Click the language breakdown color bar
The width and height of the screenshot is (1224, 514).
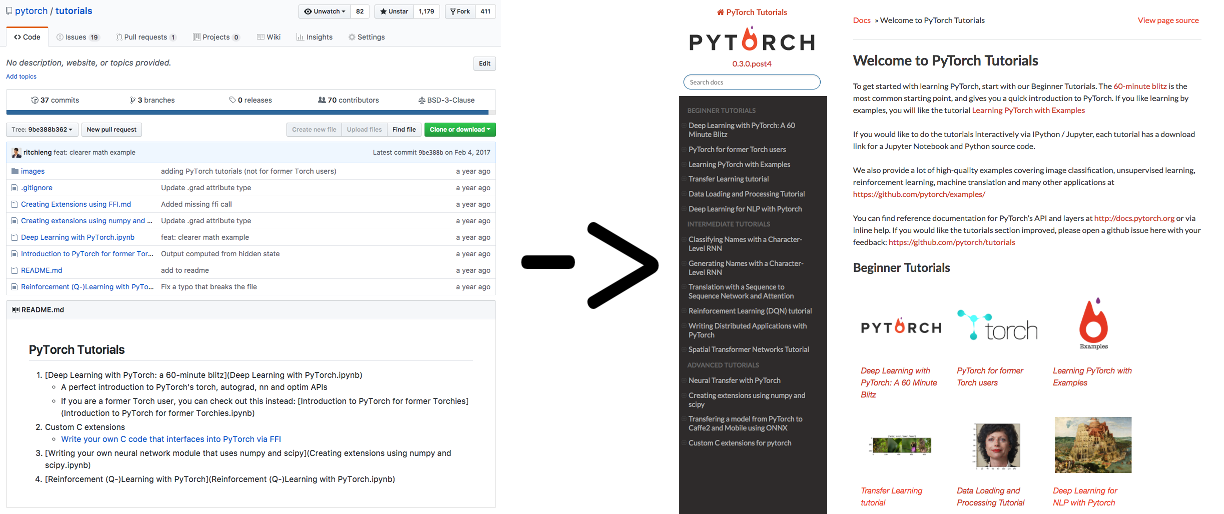[250, 113]
